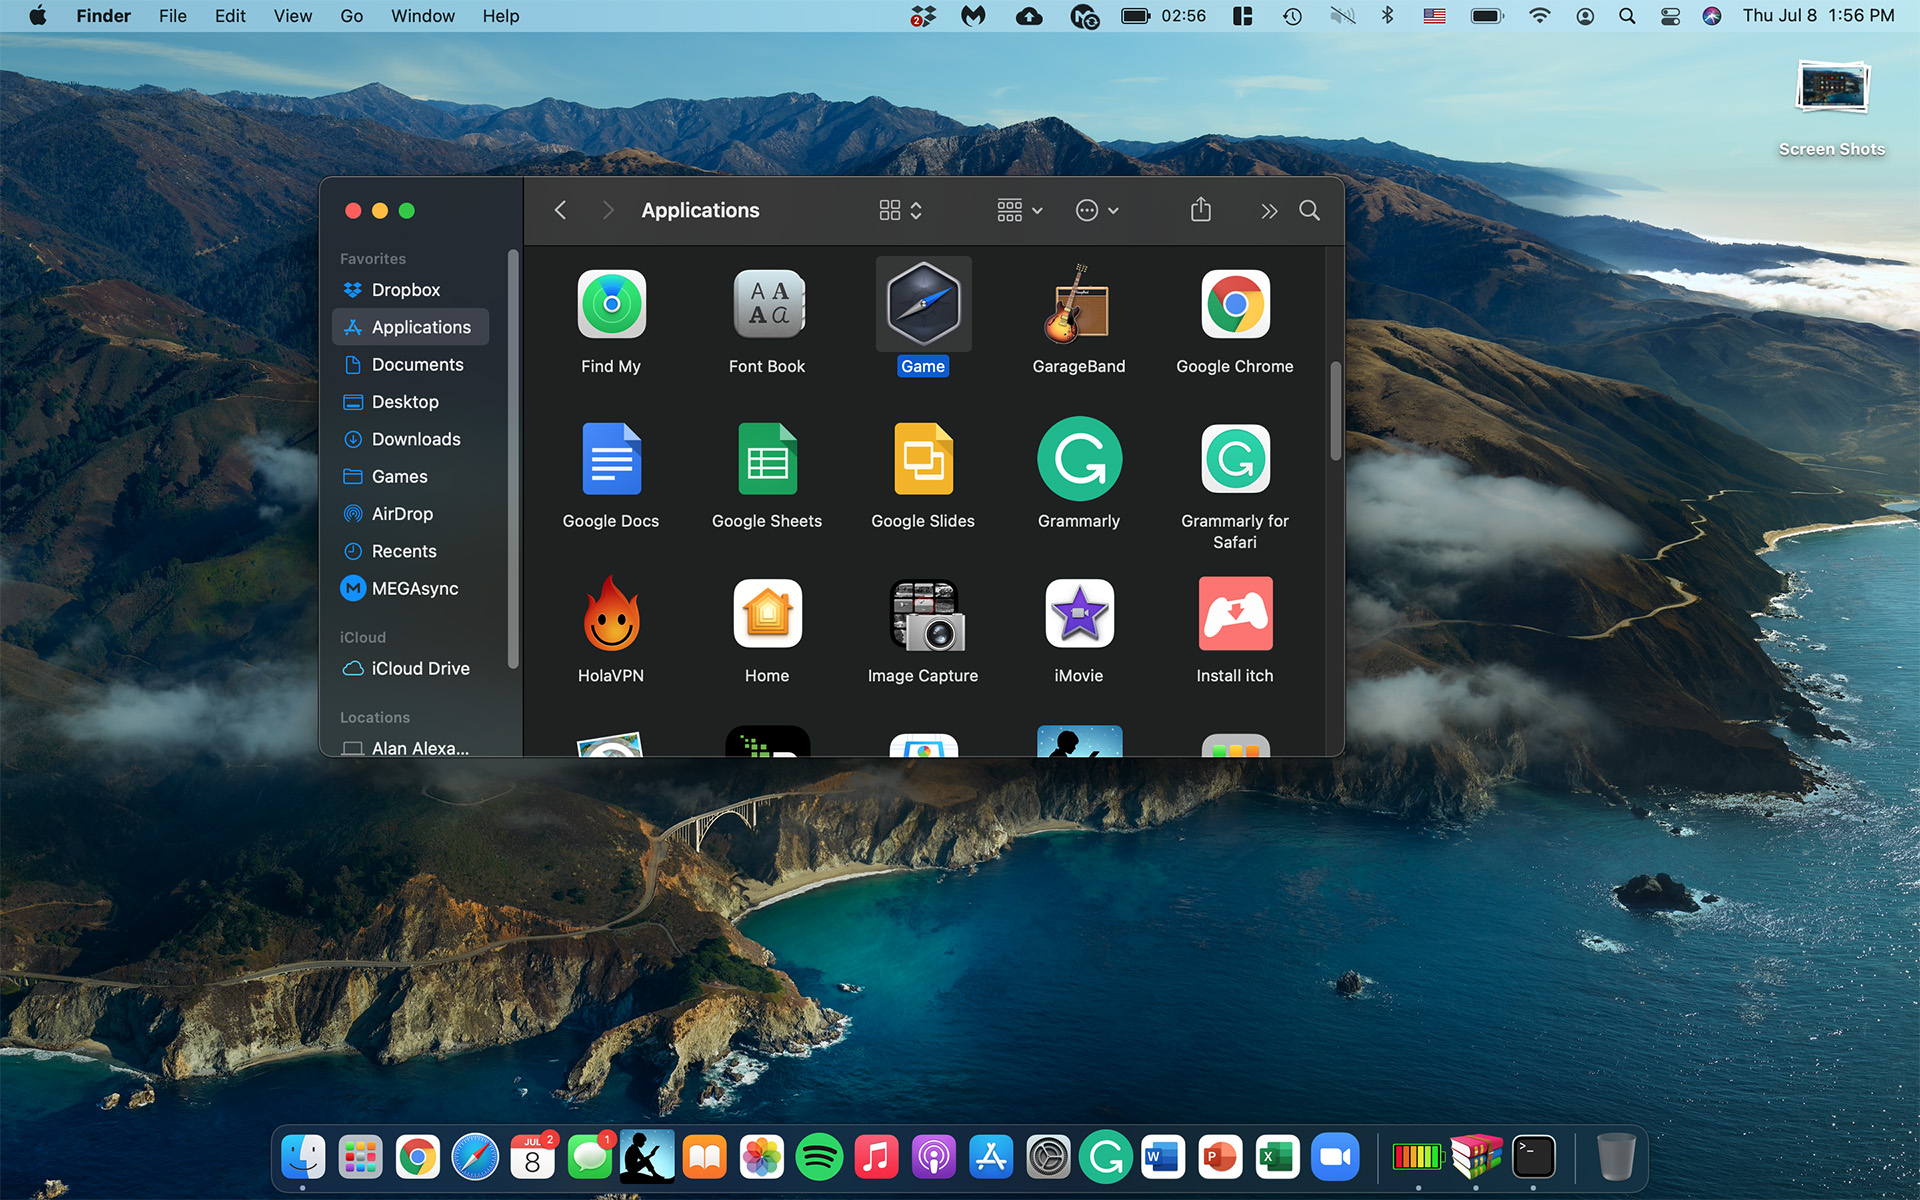This screenshot has width=1920, height=1200.
Task: Open the iMovie app icon
Action: pyautogui.click(x=1079, y=613)
